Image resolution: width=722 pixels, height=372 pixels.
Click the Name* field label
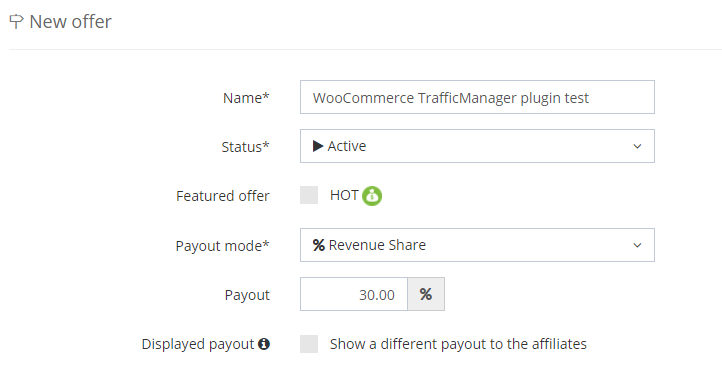point(246,98)
